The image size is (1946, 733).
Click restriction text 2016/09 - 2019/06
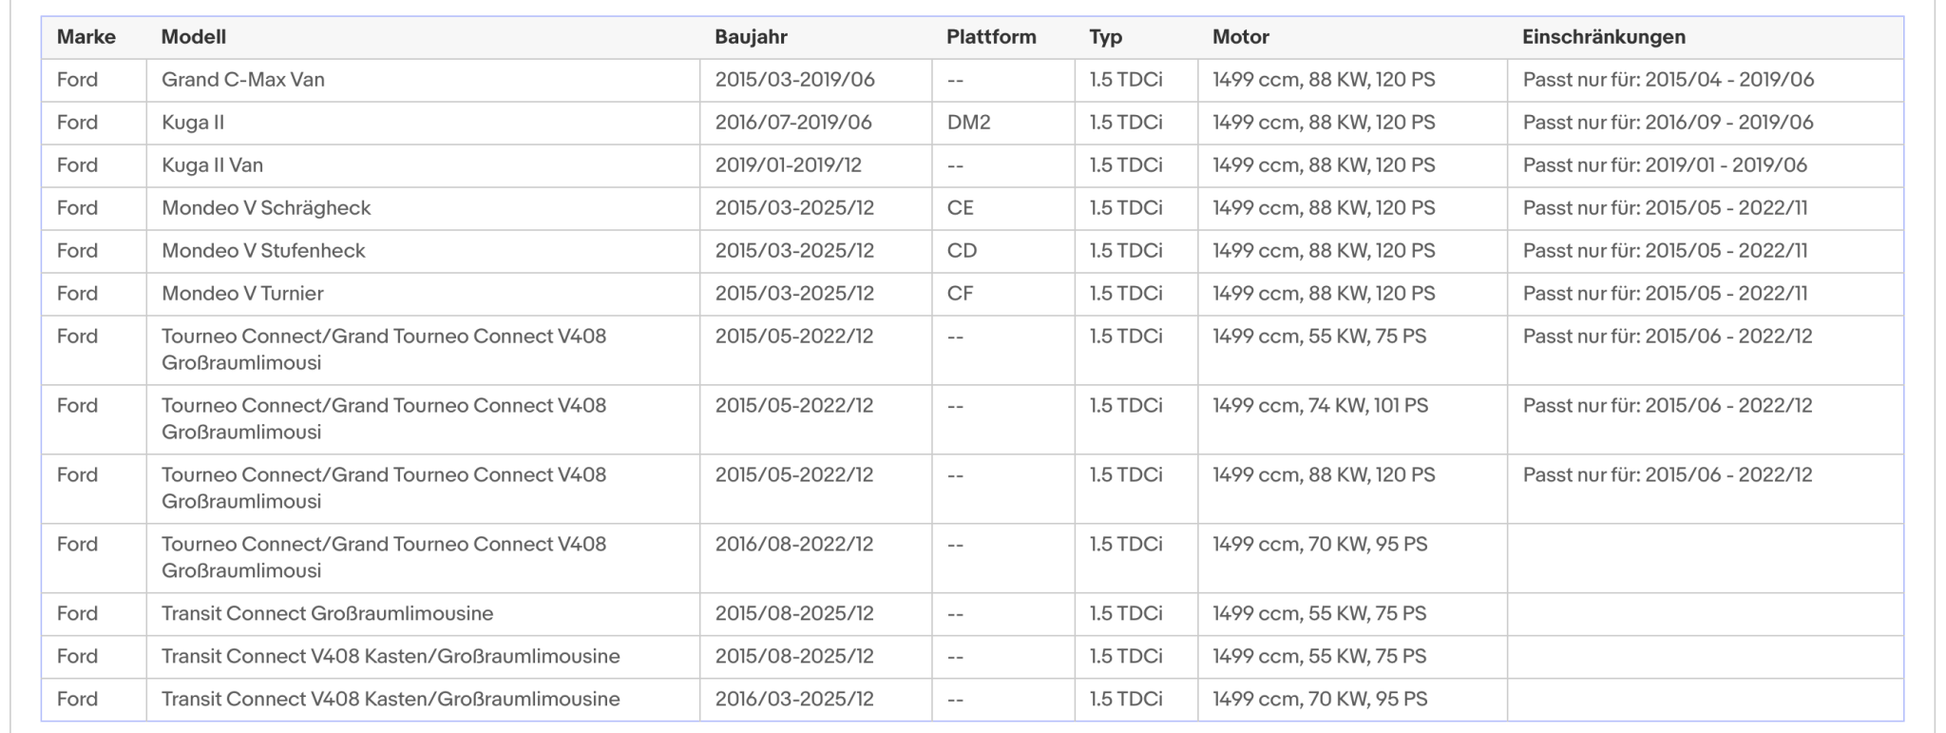tap(1729, 122)
